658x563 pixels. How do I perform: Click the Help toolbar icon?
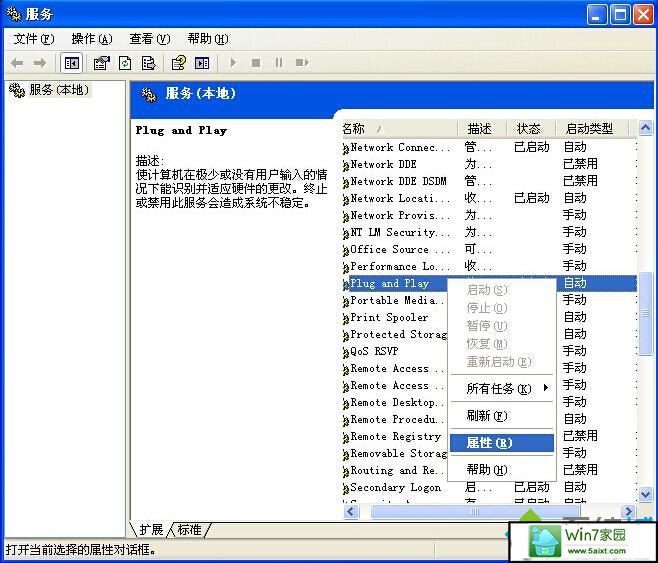(179, 63)
